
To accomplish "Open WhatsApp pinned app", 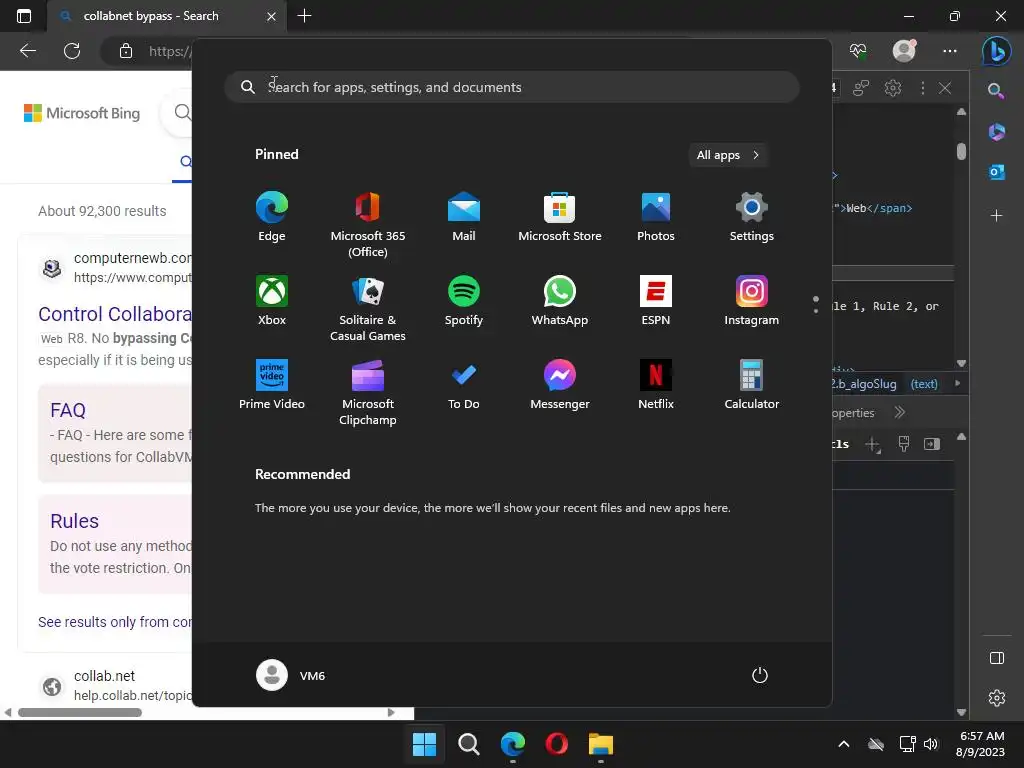I will 560,301.
